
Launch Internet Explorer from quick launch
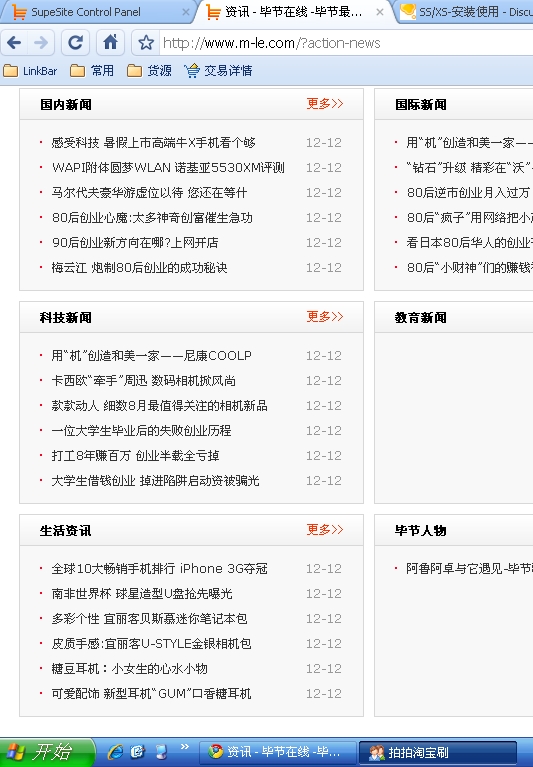[x=115, y=751]
